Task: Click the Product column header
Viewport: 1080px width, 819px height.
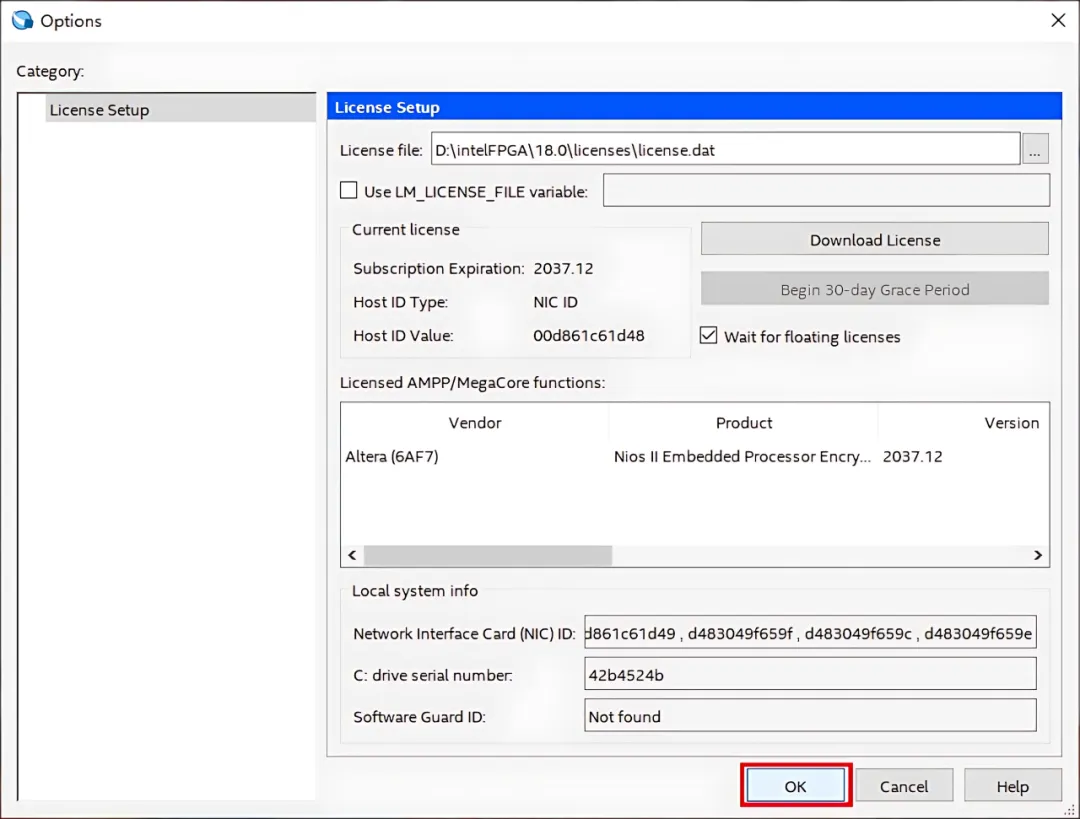Action: [743, 423]
